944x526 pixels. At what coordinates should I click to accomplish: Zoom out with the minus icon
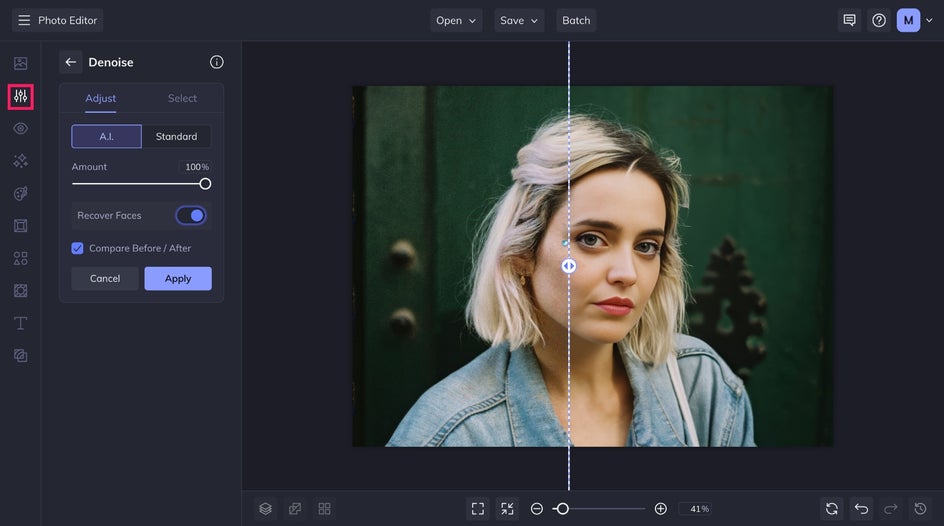tap(536, 509)
